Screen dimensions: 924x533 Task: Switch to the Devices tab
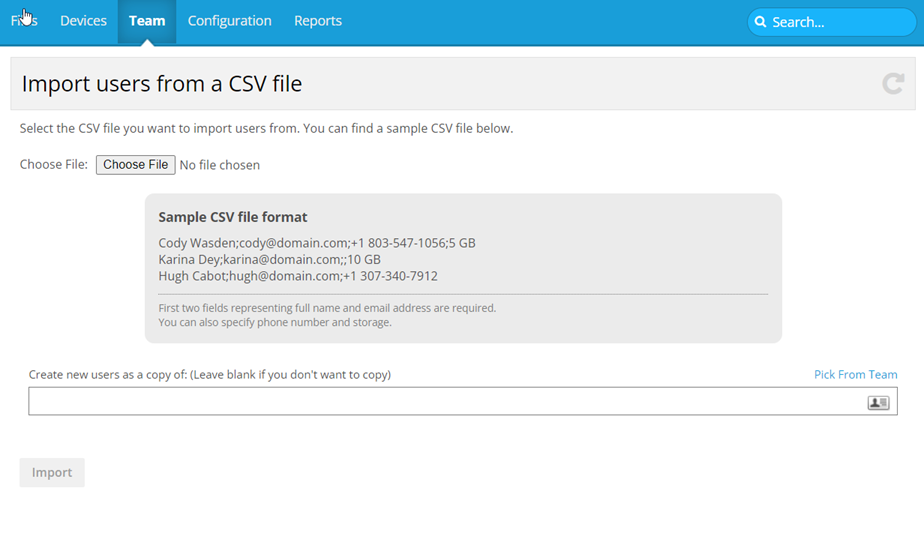click(x=83, y=21)
